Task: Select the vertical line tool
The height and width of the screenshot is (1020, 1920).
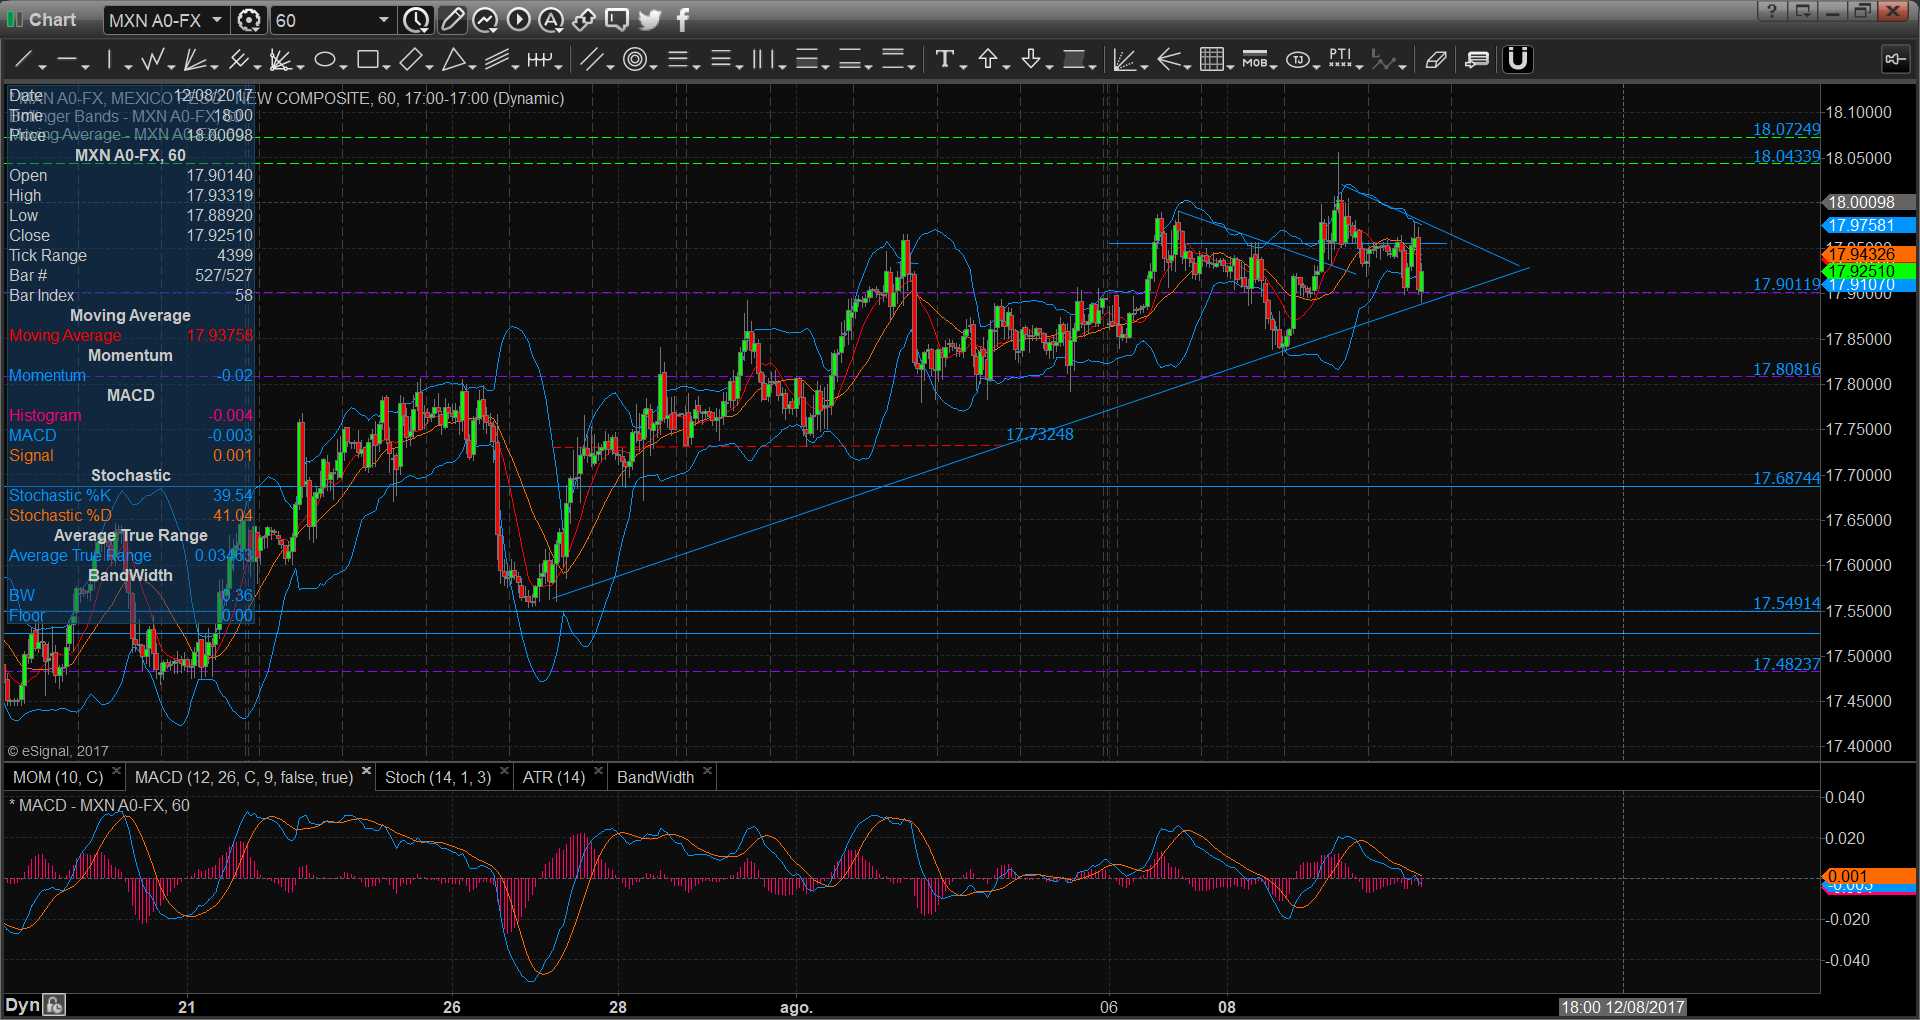Action: (109, 60)
